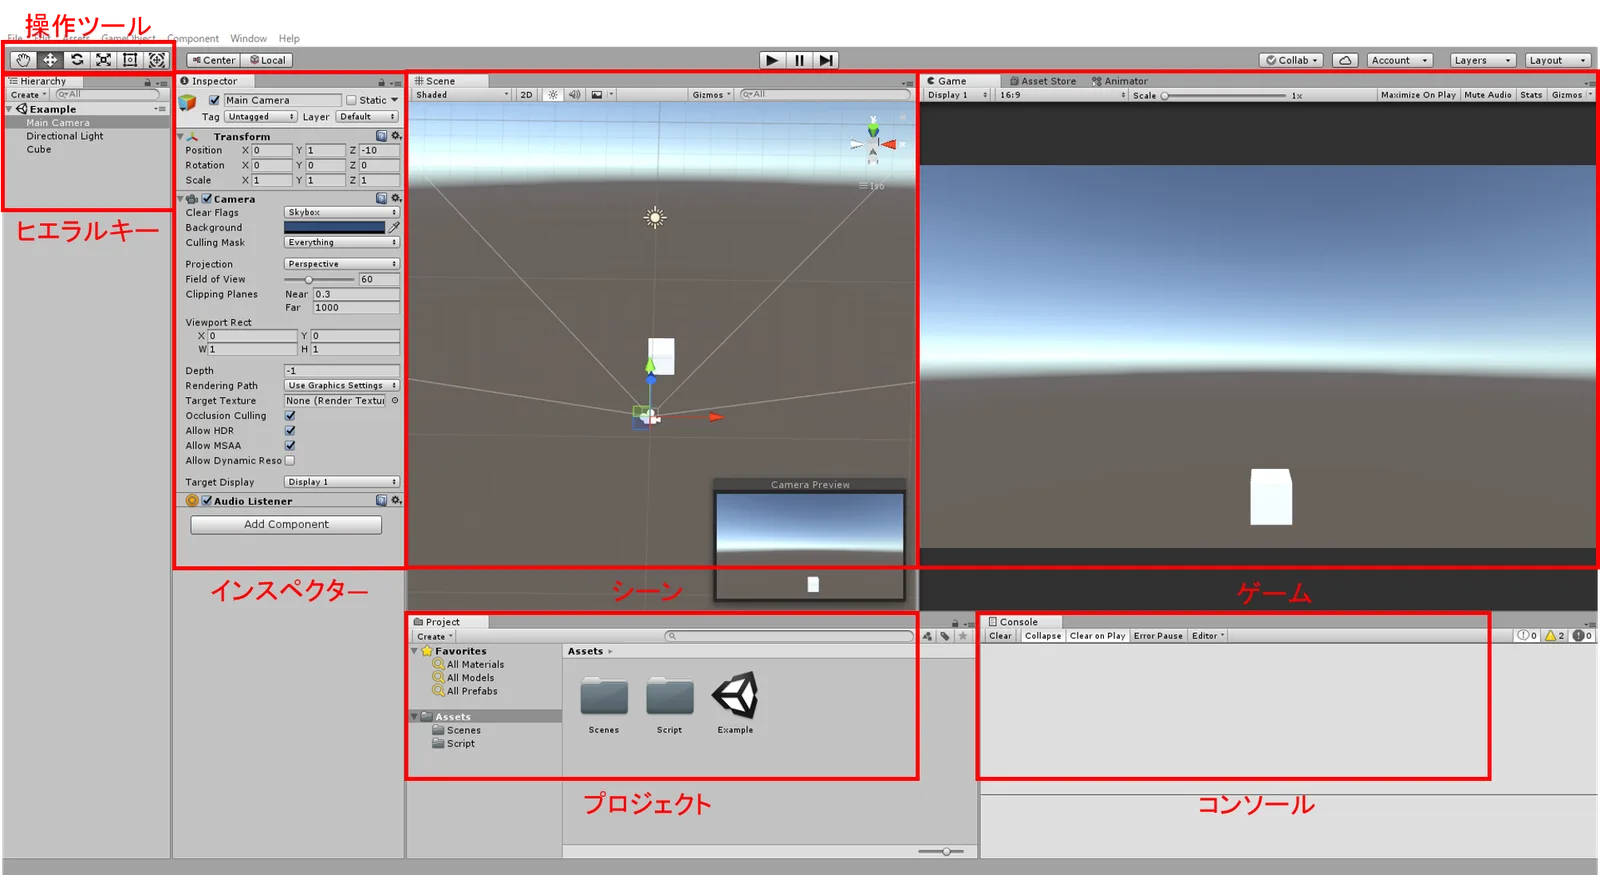The height and width of the screenshot is (875, 1600).
Task: Toggle Main Camera active checkbox
Action: (x=214, y=100)
